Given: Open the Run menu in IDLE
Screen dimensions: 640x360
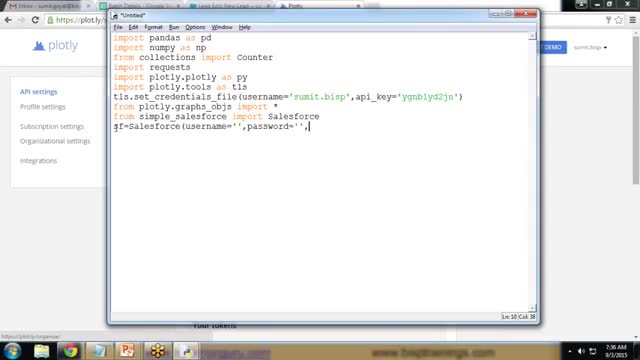Looking at the screenshot, I should click(174, 27).
